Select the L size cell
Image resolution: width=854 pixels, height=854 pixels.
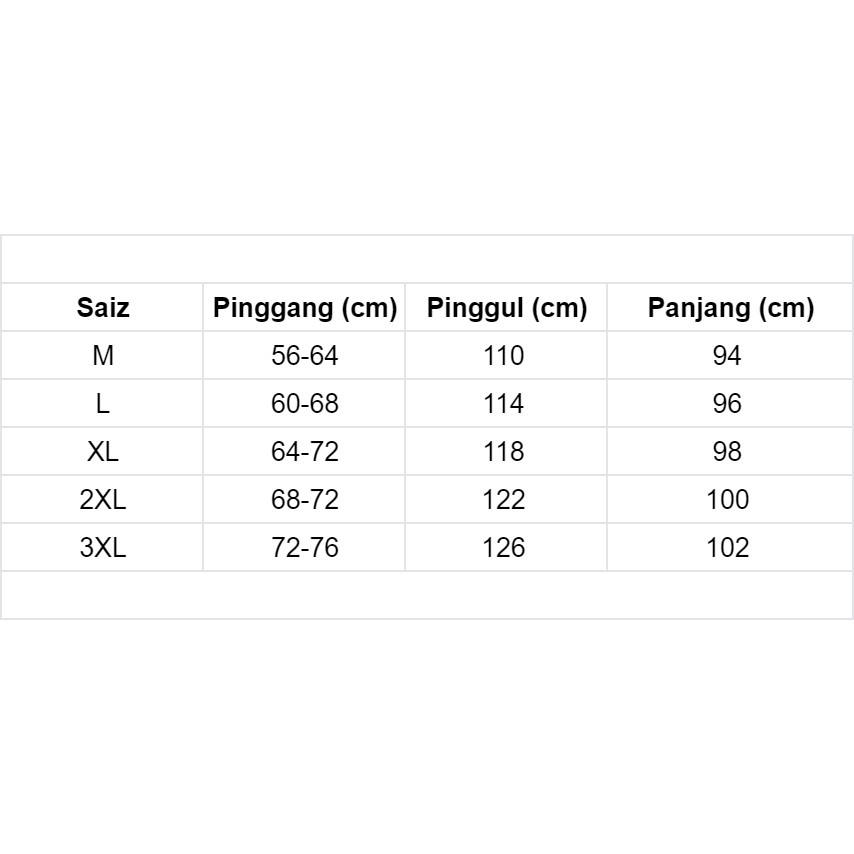pos(103,404)
